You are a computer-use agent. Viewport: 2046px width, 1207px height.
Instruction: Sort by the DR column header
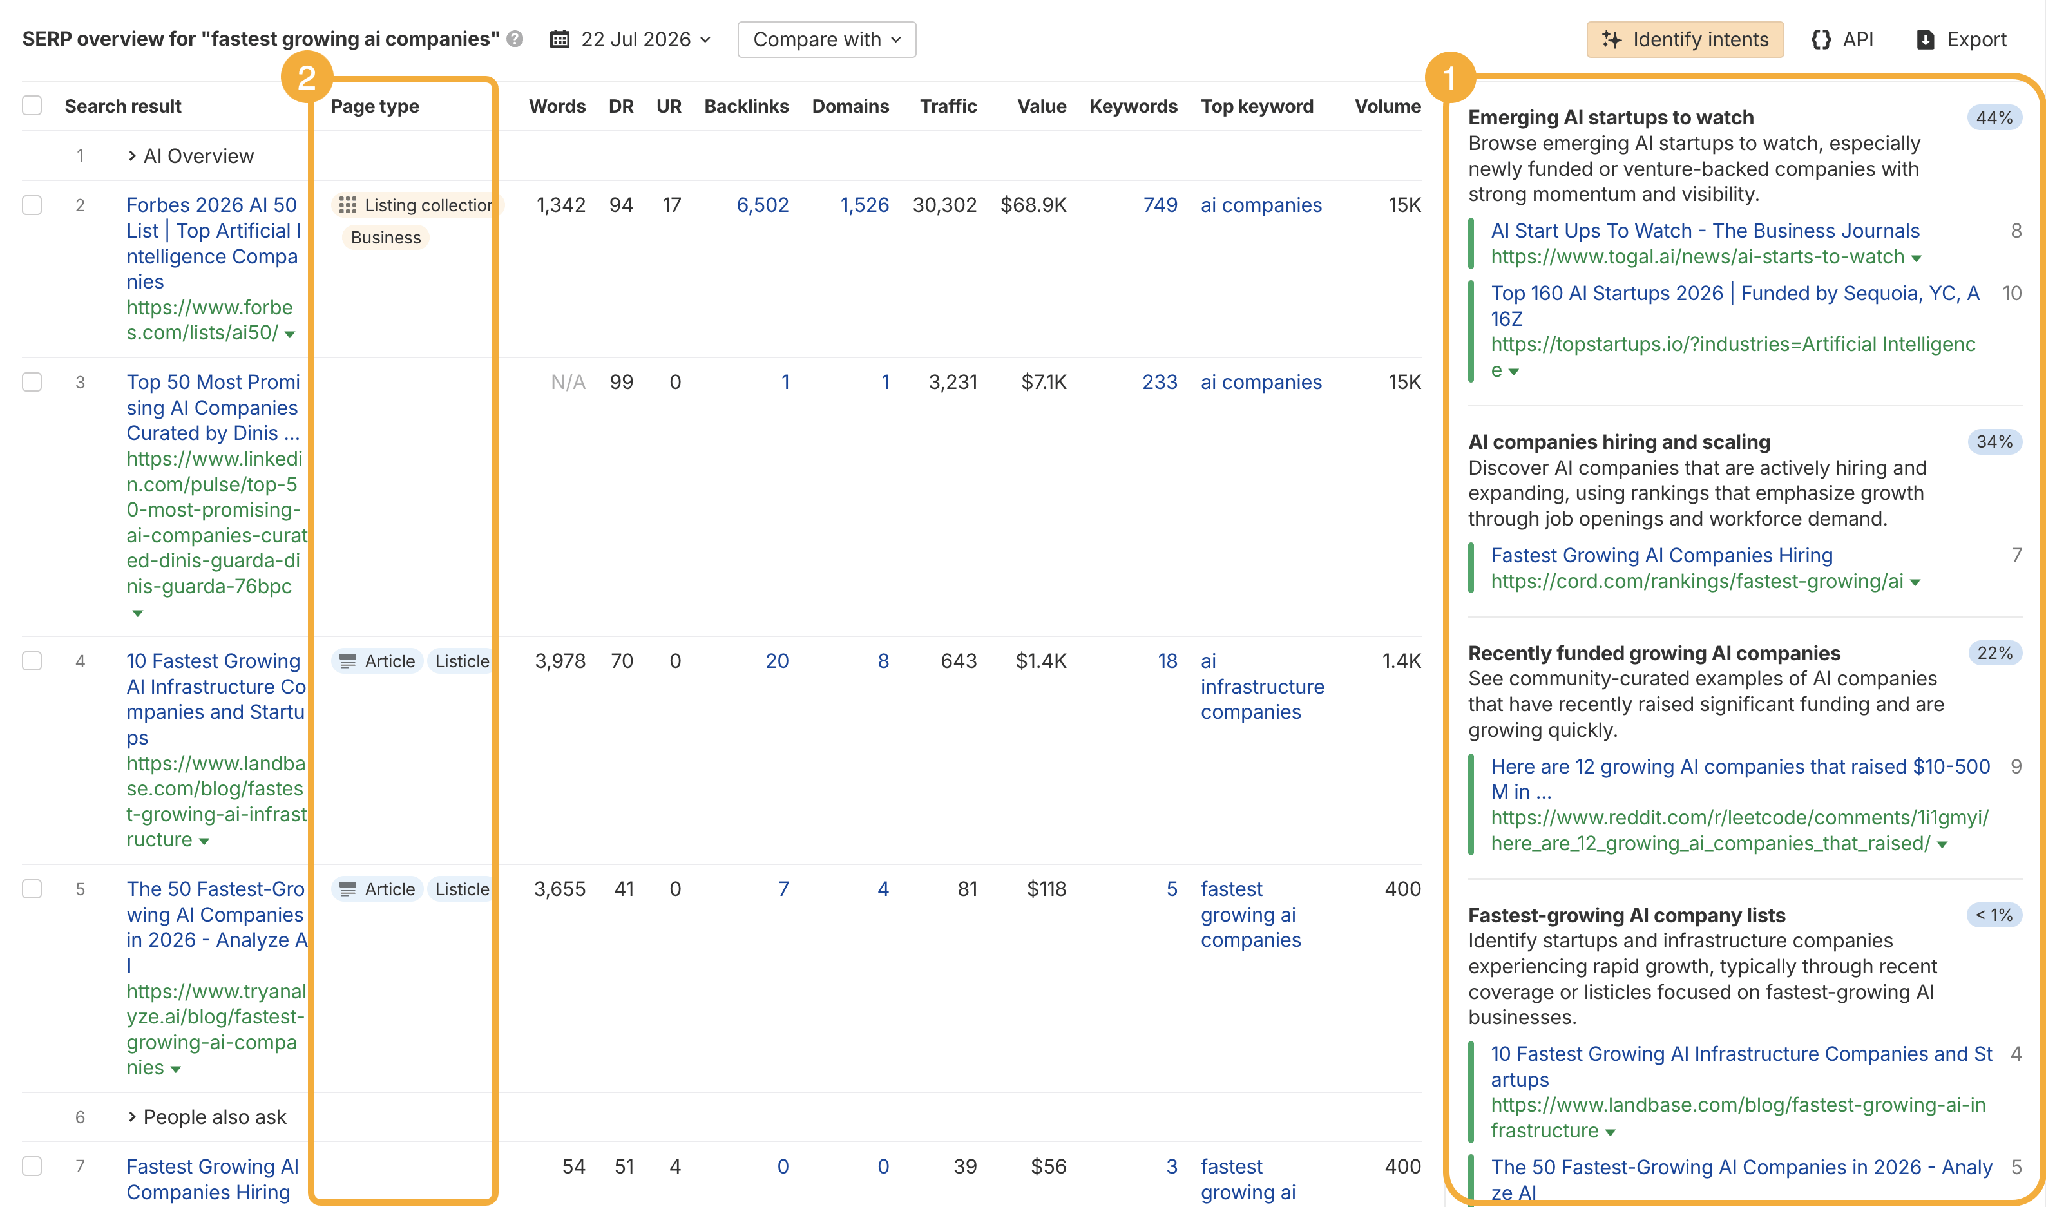(x=621, y=106)
